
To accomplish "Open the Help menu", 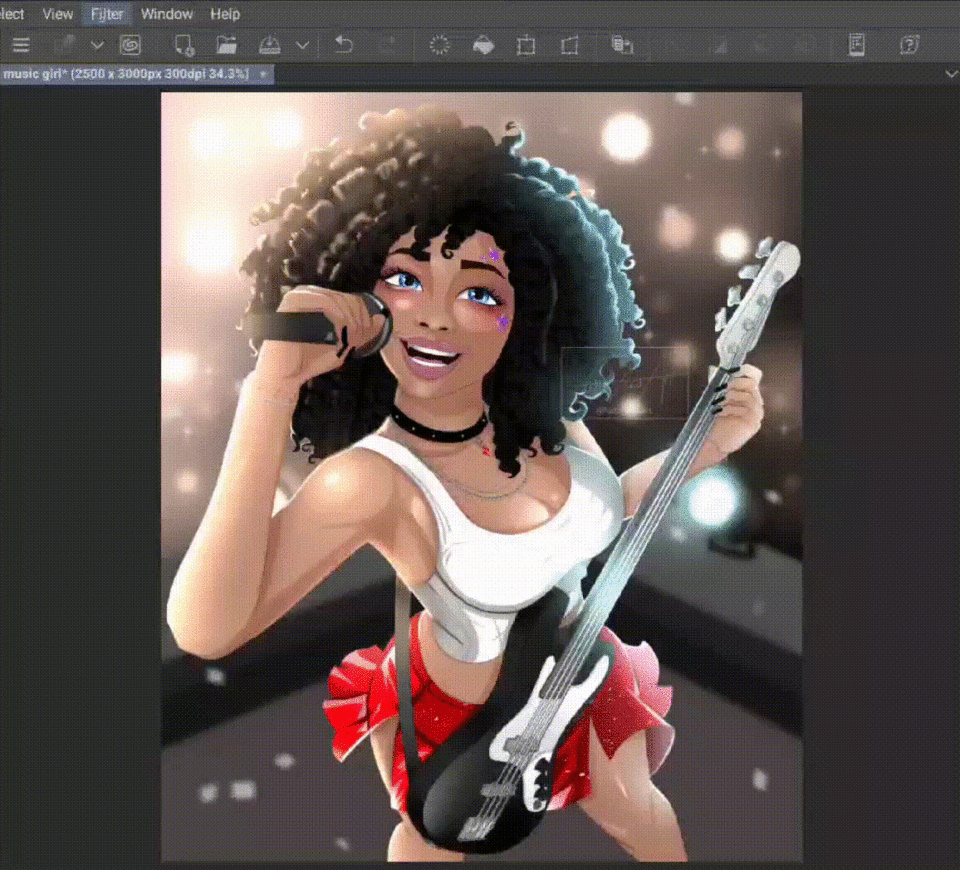I will (225, 14).
